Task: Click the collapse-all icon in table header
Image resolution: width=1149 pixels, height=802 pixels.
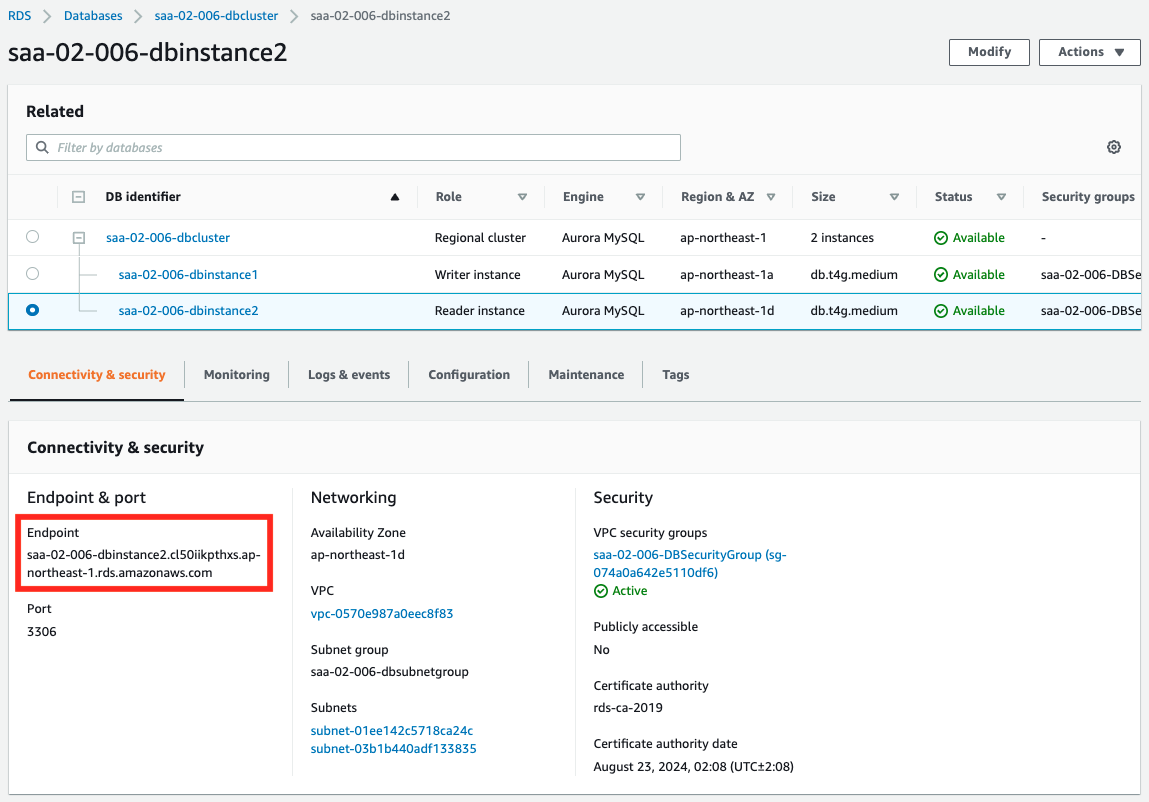Action: [x=79, y=197]
